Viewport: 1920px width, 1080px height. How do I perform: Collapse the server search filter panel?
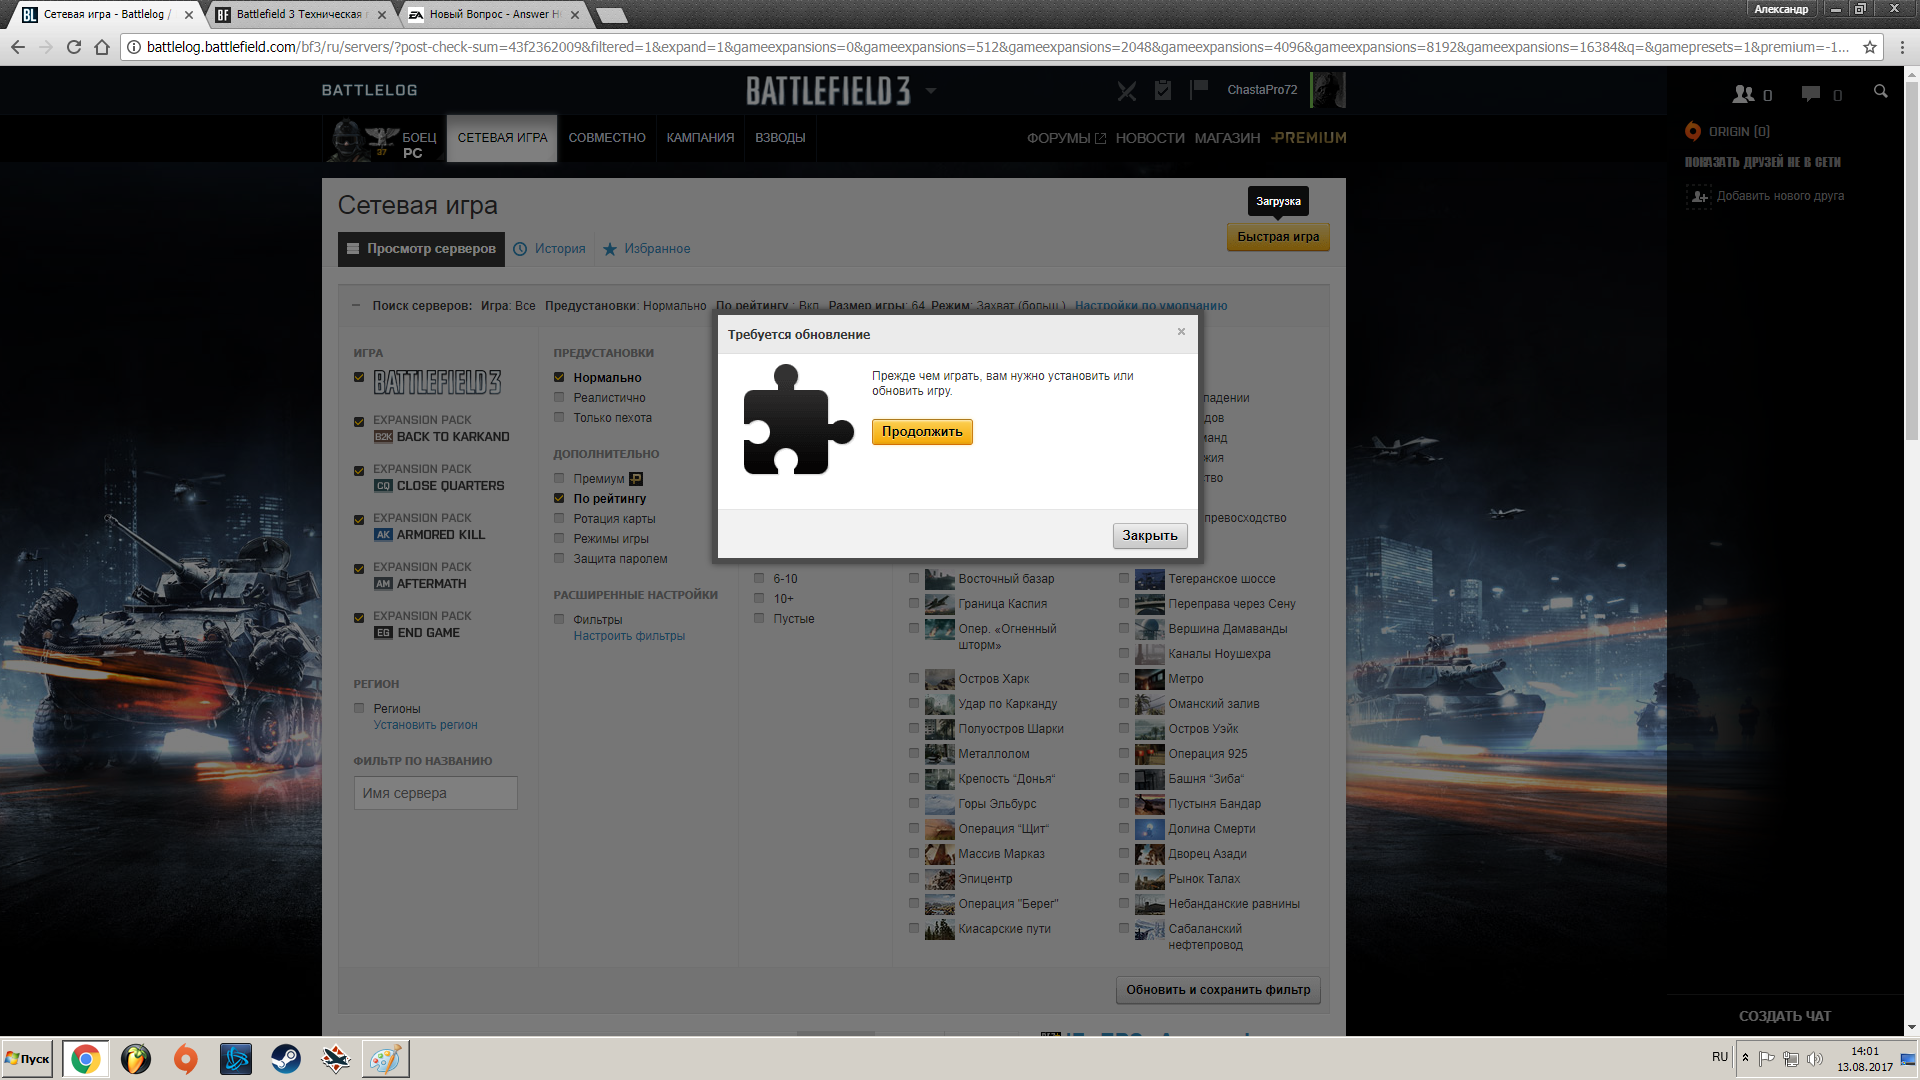[356, 305]
